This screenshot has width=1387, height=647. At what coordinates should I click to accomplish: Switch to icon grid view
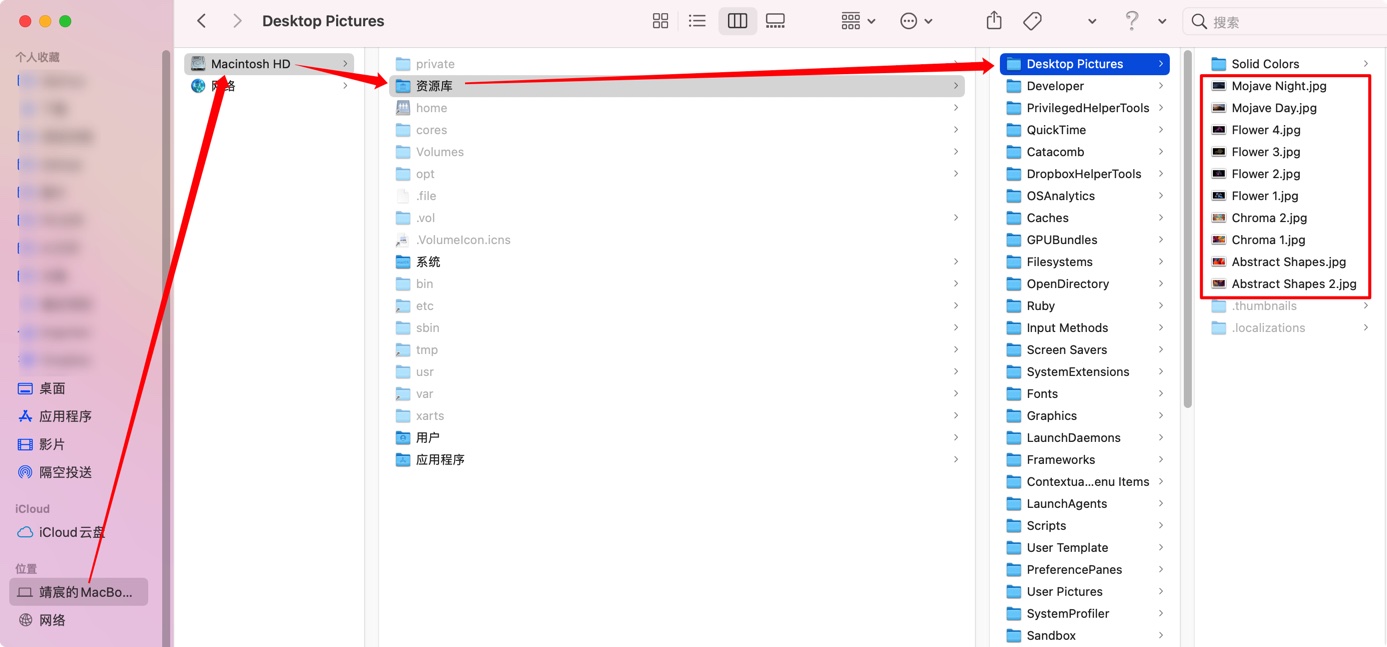click(x=660, y=21)
